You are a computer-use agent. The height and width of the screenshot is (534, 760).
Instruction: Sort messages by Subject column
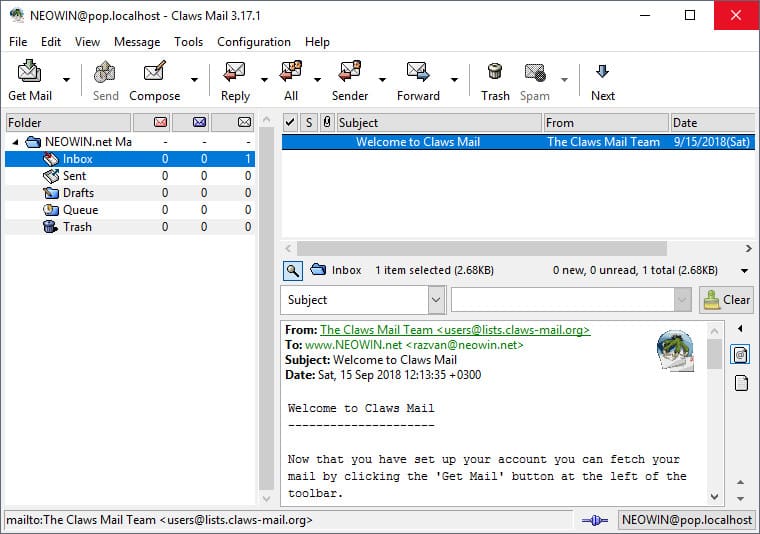click(439, 123)
